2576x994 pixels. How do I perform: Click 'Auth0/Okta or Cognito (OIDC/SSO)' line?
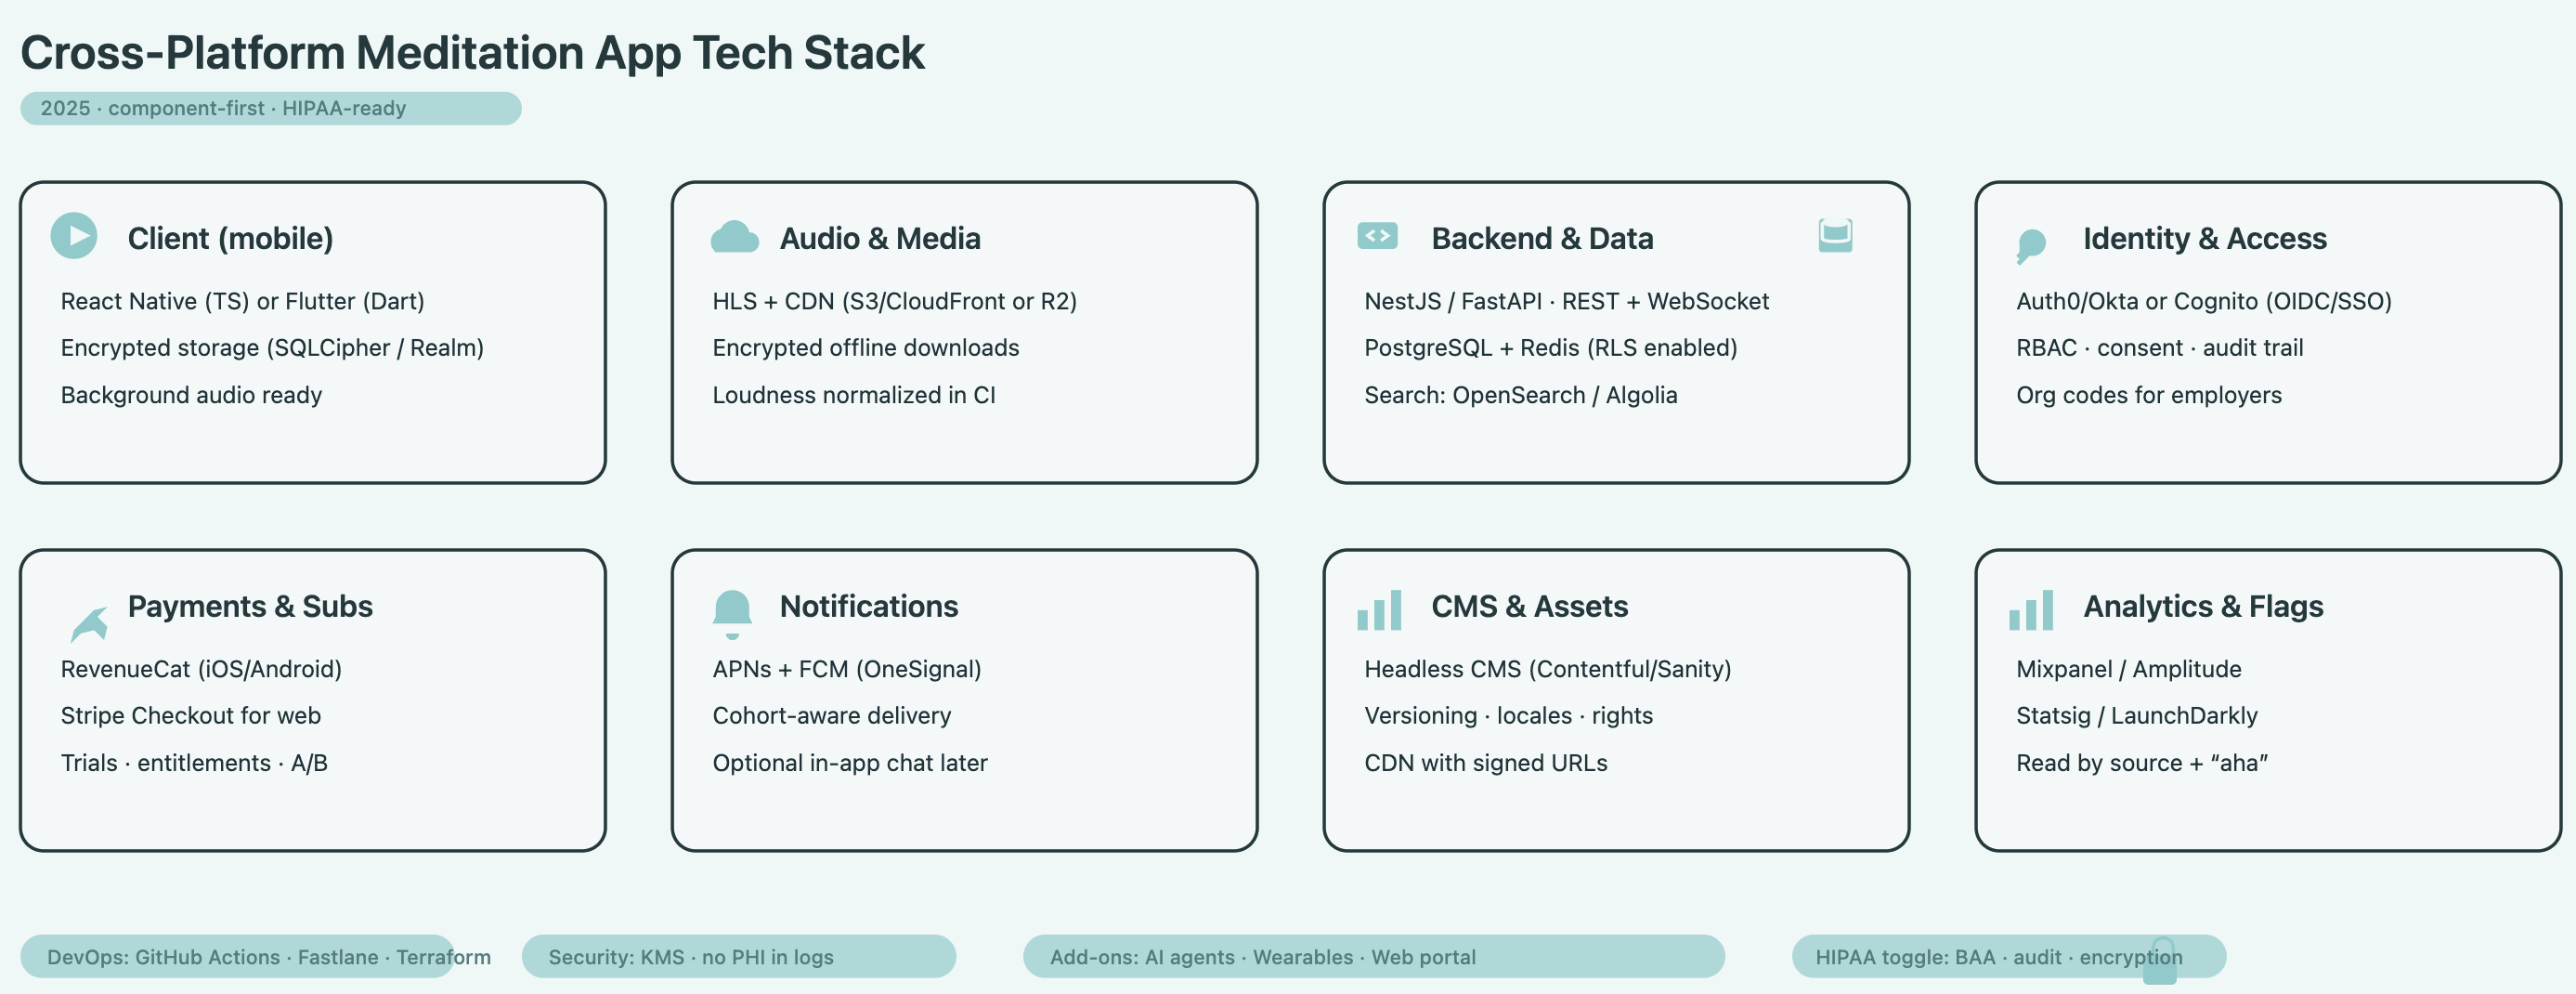tap(2203, 301)
